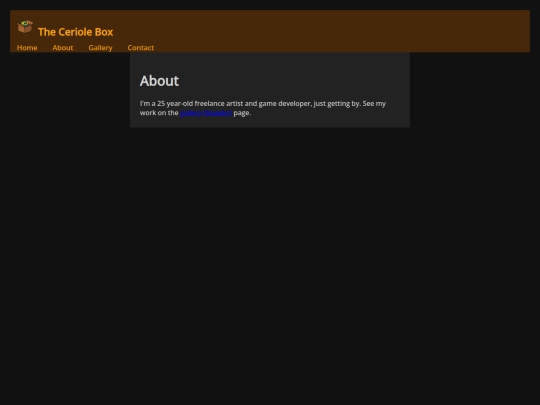The width and height of the screenshot is (540, 405).
Task: Click the text "freelance artist and game developer"
Action: click(x=252, y=104)
